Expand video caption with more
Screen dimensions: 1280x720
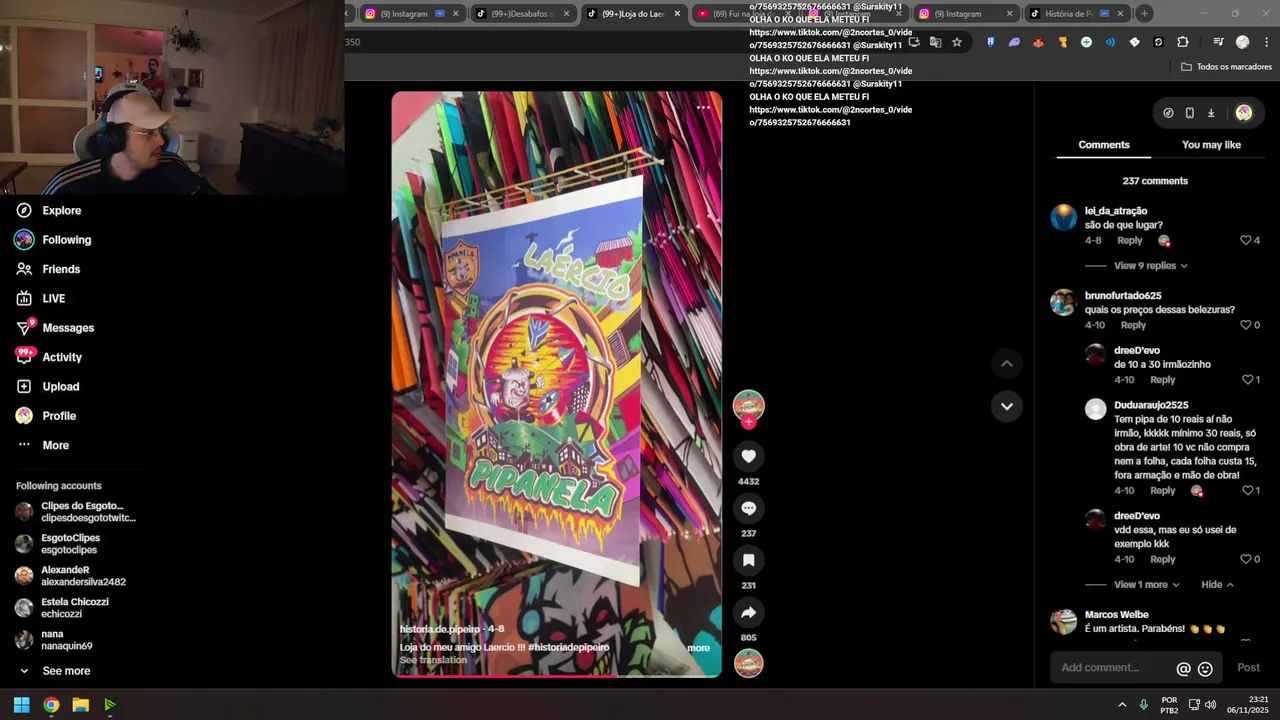[x=698, y=648]
